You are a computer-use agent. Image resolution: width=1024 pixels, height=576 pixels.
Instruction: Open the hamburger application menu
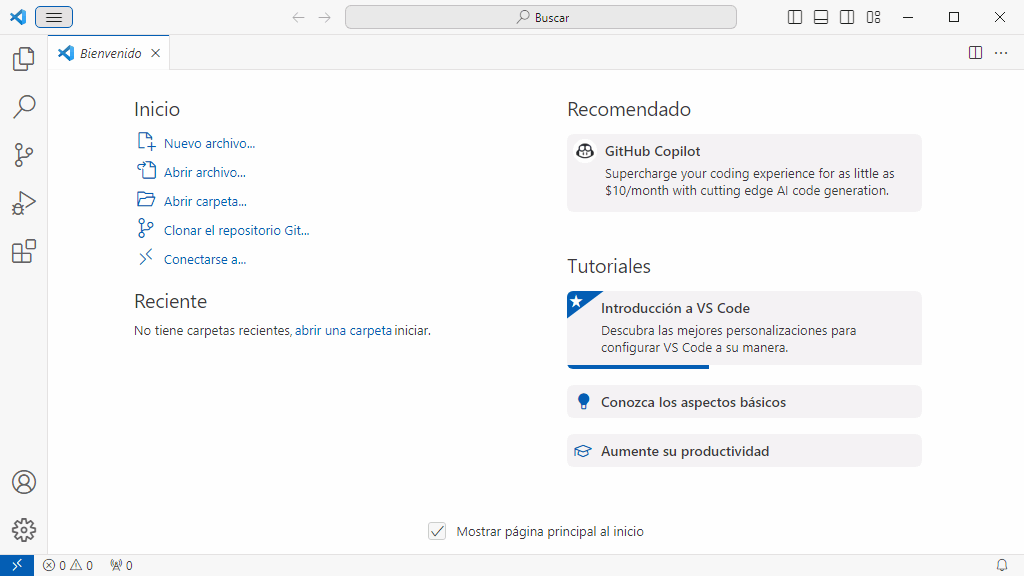(x=54, y=17)
